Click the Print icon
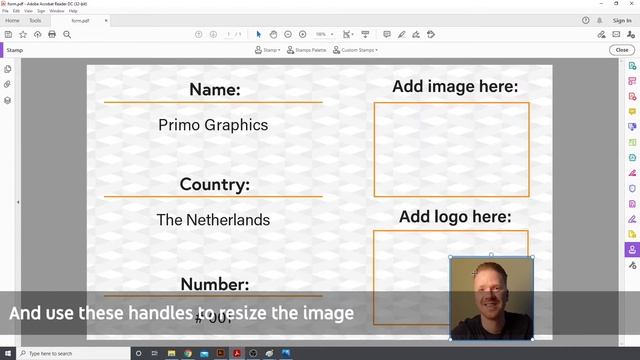 (52, 35)
